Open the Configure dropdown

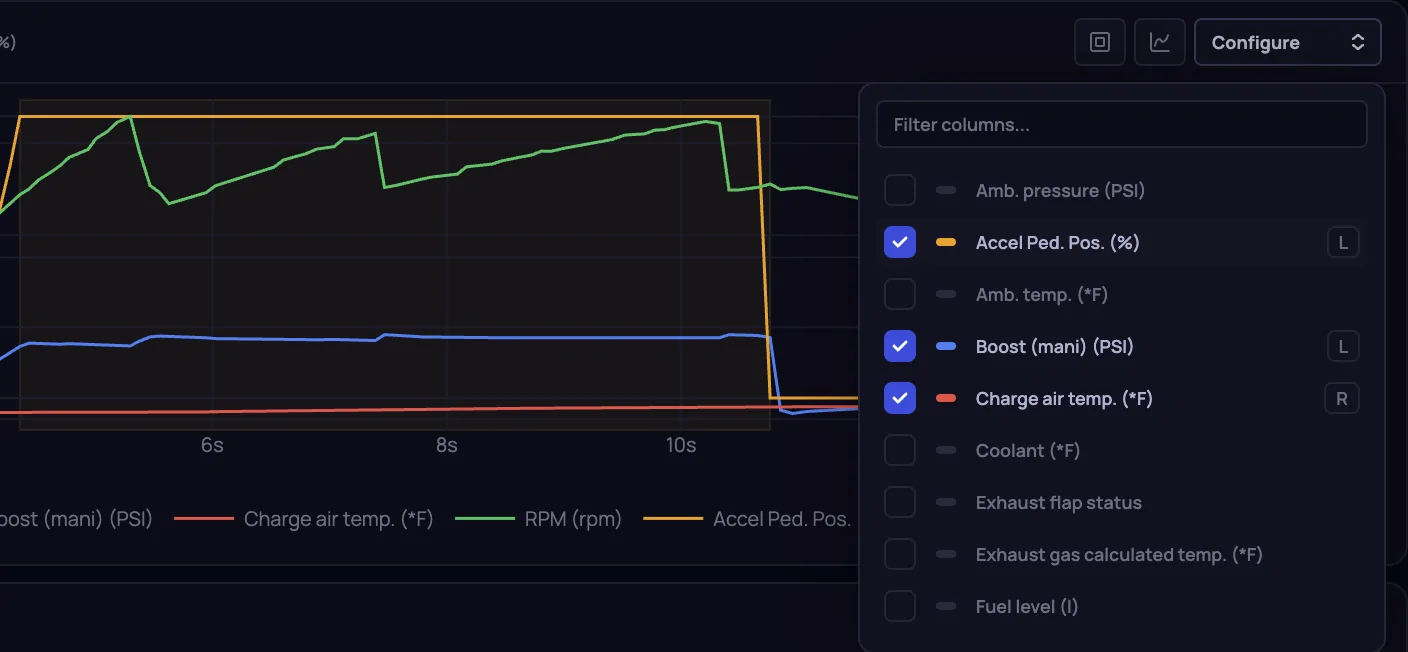coord(1288,42)
